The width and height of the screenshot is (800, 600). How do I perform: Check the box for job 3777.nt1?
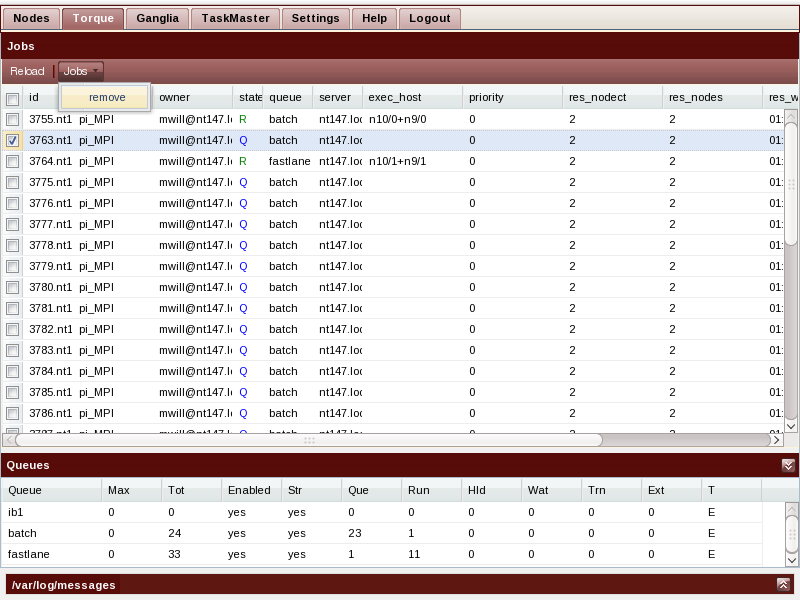click(x=13, y=224)
